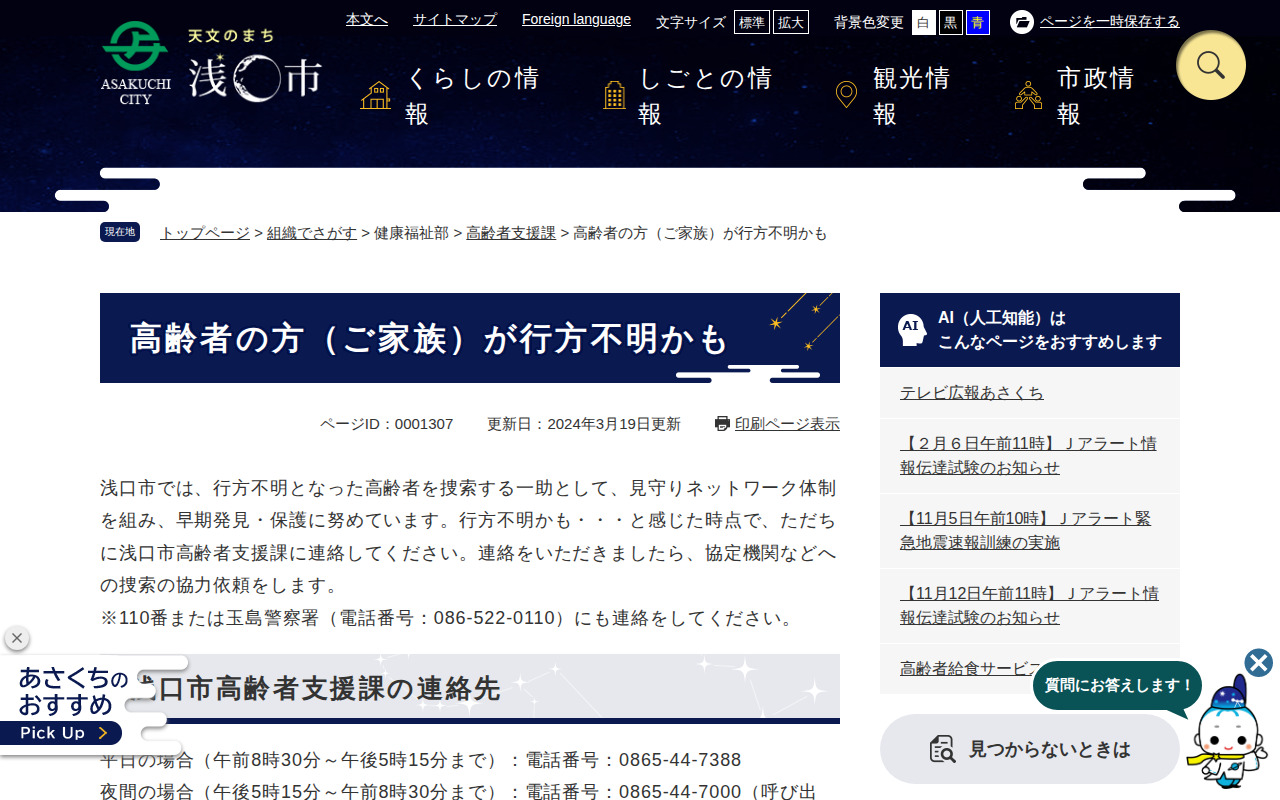Click the 質問にお答えします！ speech bubble
Viewport: 1280px width, 800px height.
[x=1118, y=685]
